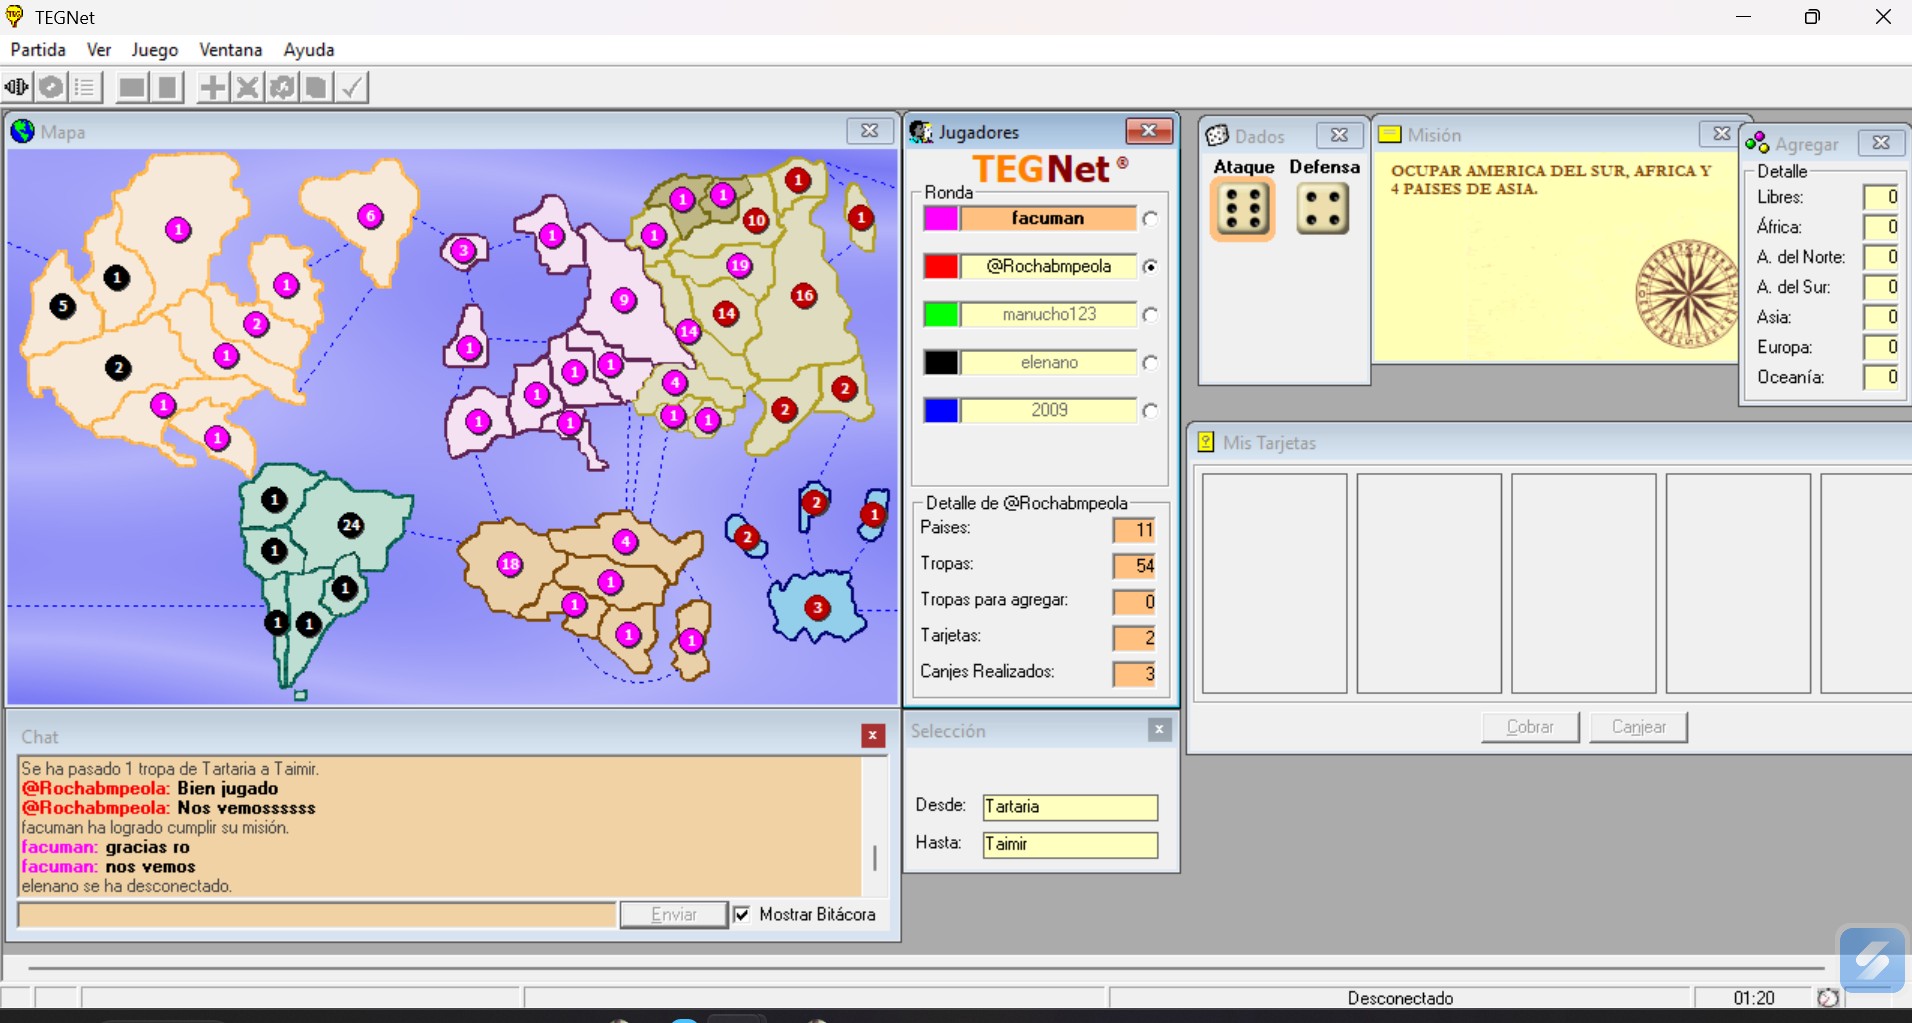Click the red color swatch for @Rochabmpeola
Image resolution: width=1912 pixels, height=1023 pixels.
click(940, 267)
